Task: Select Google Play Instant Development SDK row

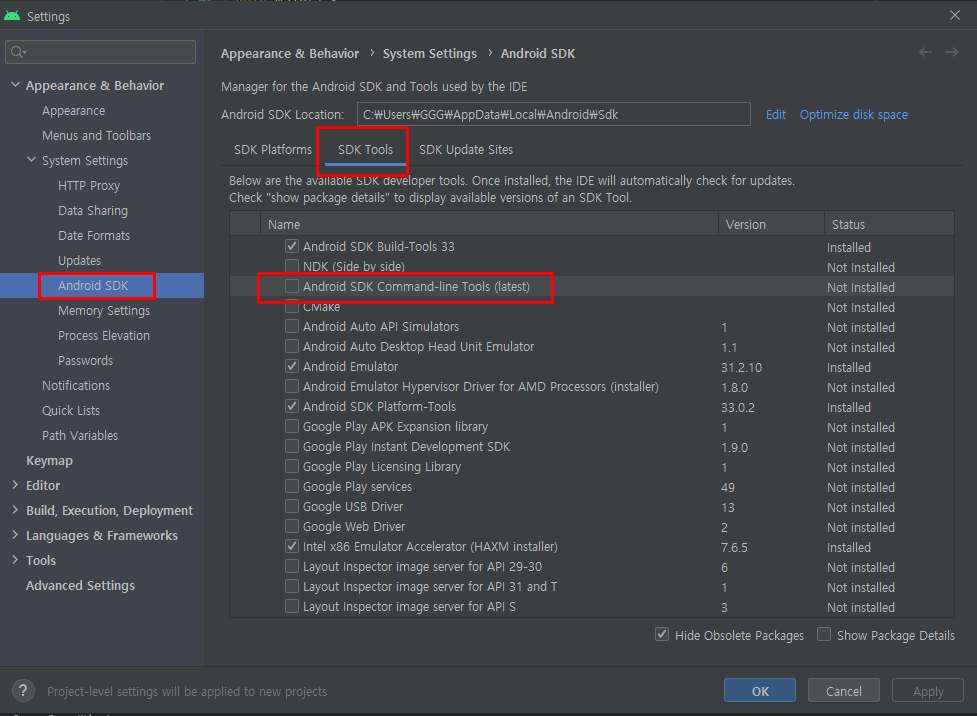Action: point(592,446)
